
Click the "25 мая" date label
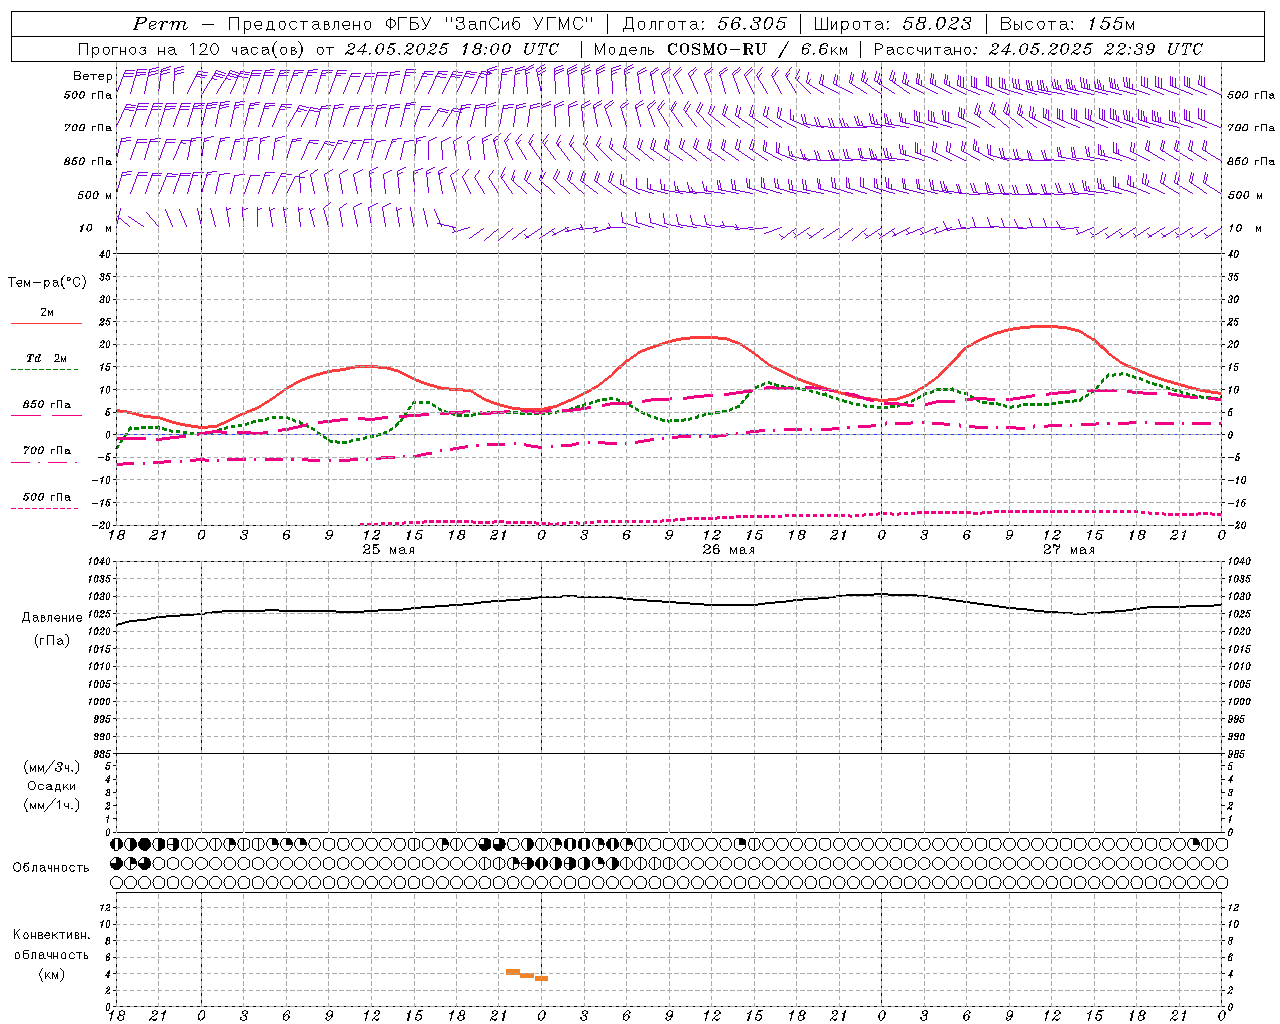pyautogui.click(x=388, y=550)
